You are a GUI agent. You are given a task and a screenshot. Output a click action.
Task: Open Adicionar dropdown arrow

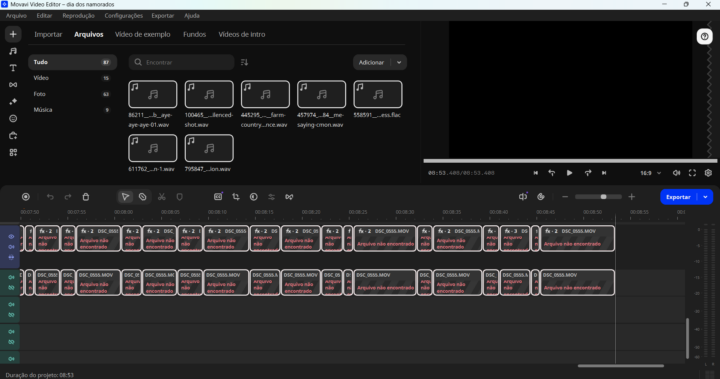click(399, 62)
